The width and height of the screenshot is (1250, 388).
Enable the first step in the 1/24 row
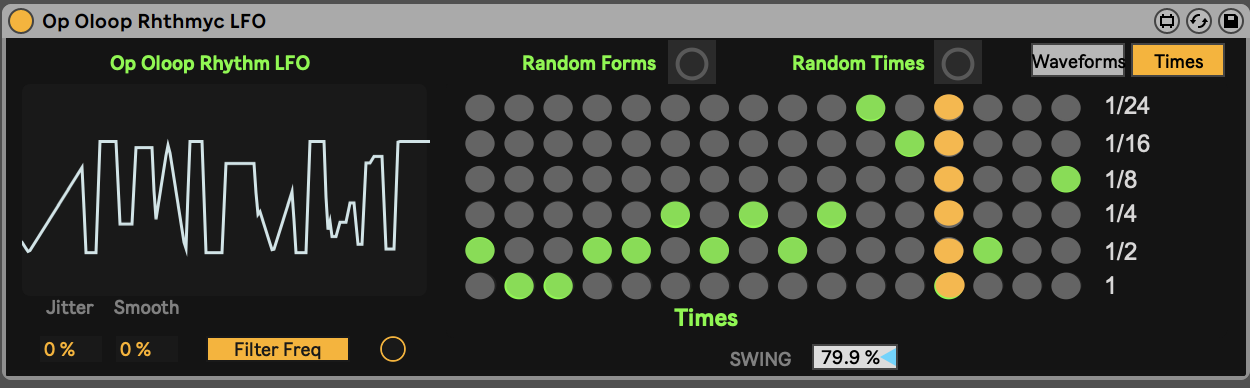(x=480, y=108)
